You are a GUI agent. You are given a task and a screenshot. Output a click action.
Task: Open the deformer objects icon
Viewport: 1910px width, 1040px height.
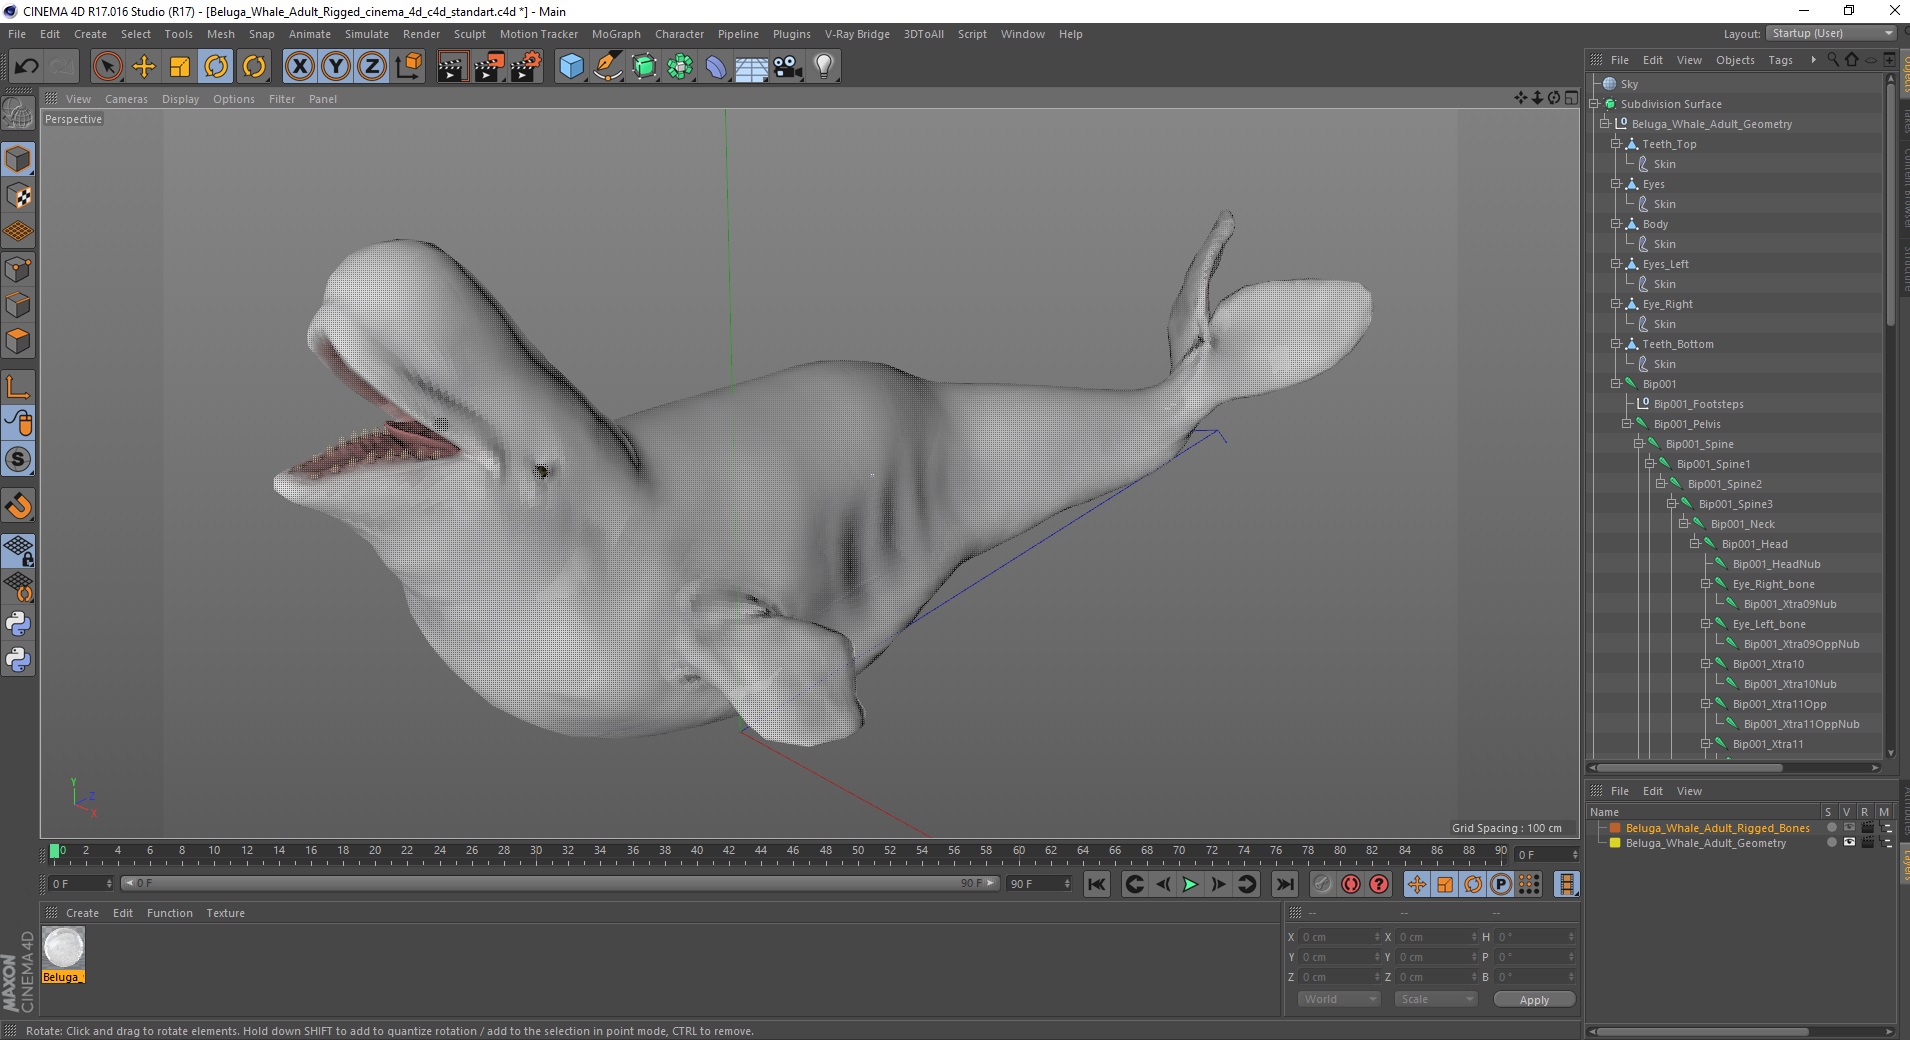point(716,67)
